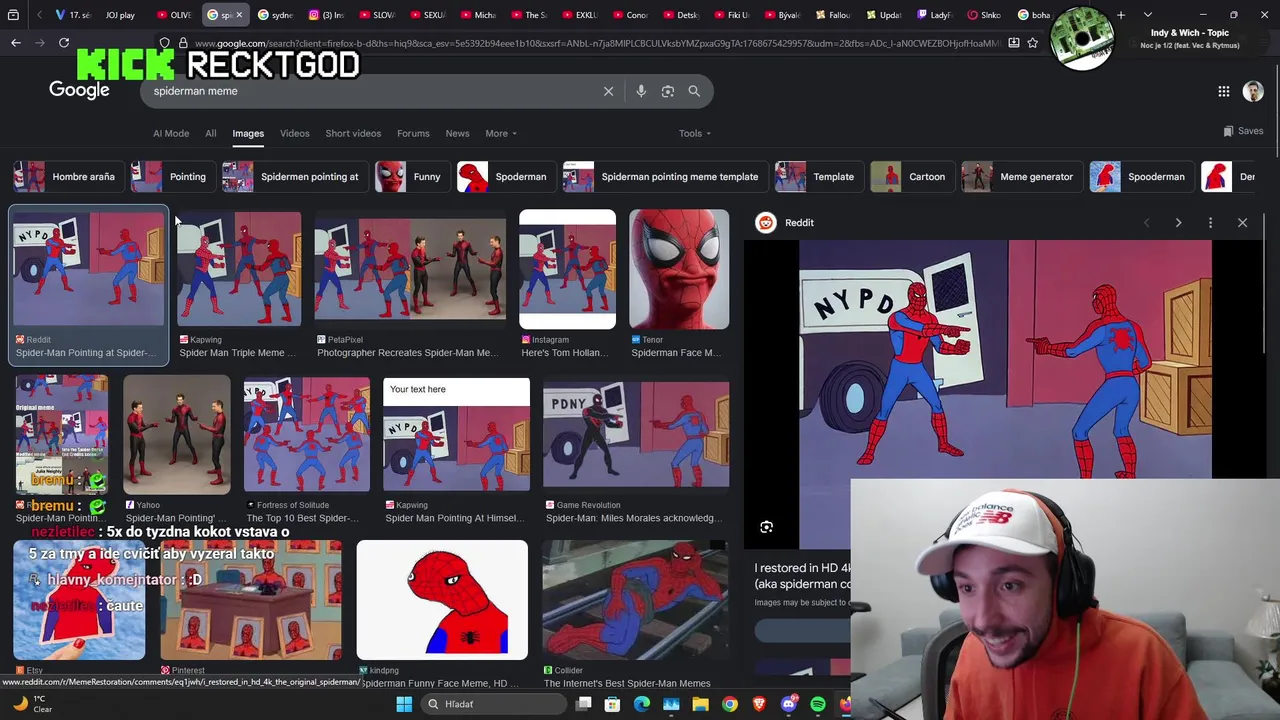Switch to Short videos tab
1280x720 pixels.
coord(353,133)
